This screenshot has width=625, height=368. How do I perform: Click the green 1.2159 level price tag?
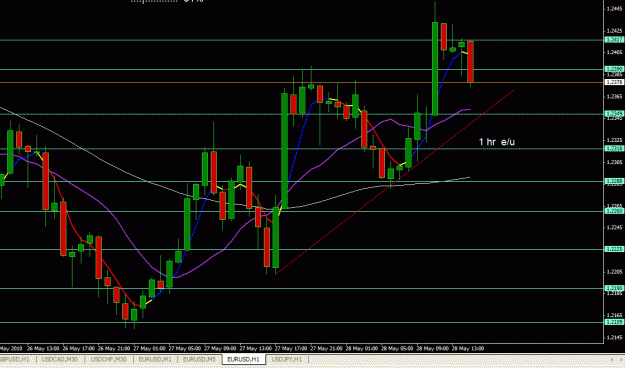(614, 322)
